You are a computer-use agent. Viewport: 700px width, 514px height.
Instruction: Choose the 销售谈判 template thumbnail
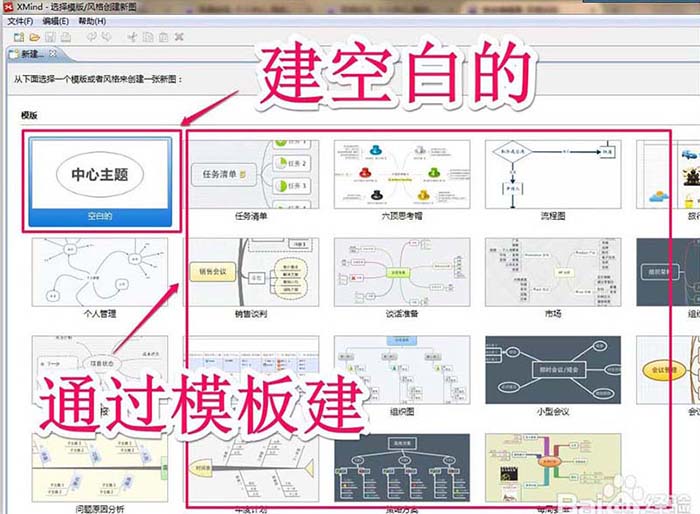[251, 272]
